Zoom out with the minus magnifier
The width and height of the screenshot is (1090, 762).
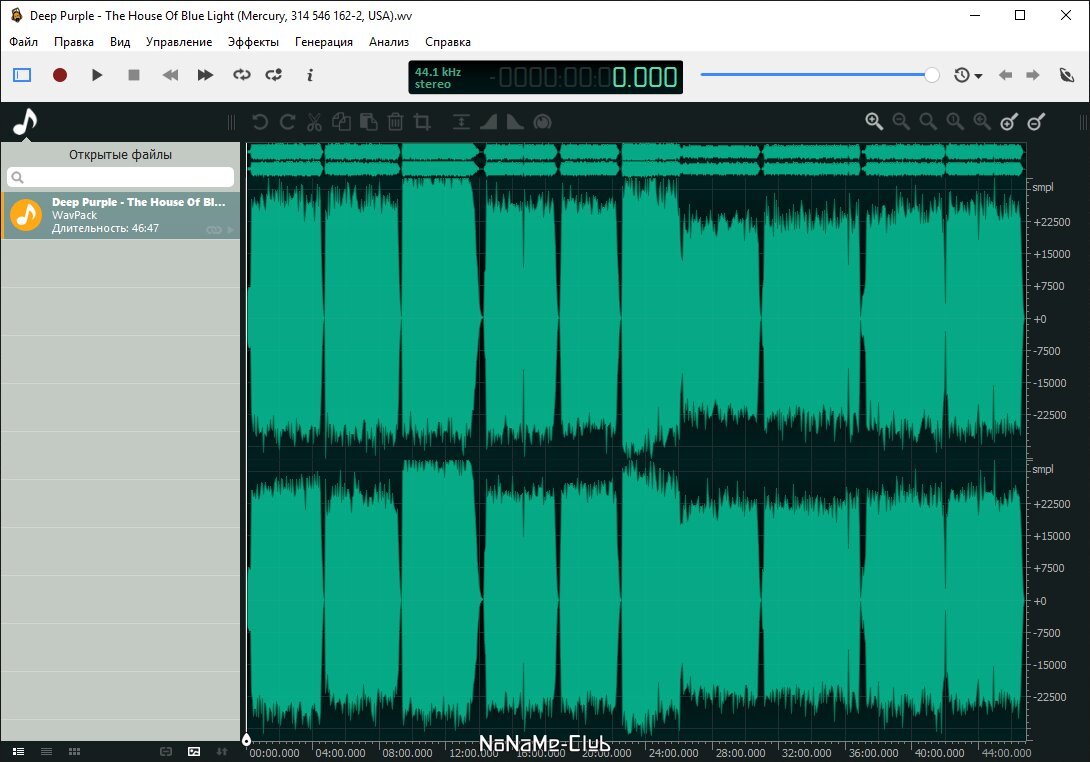[x=901, y=122]
